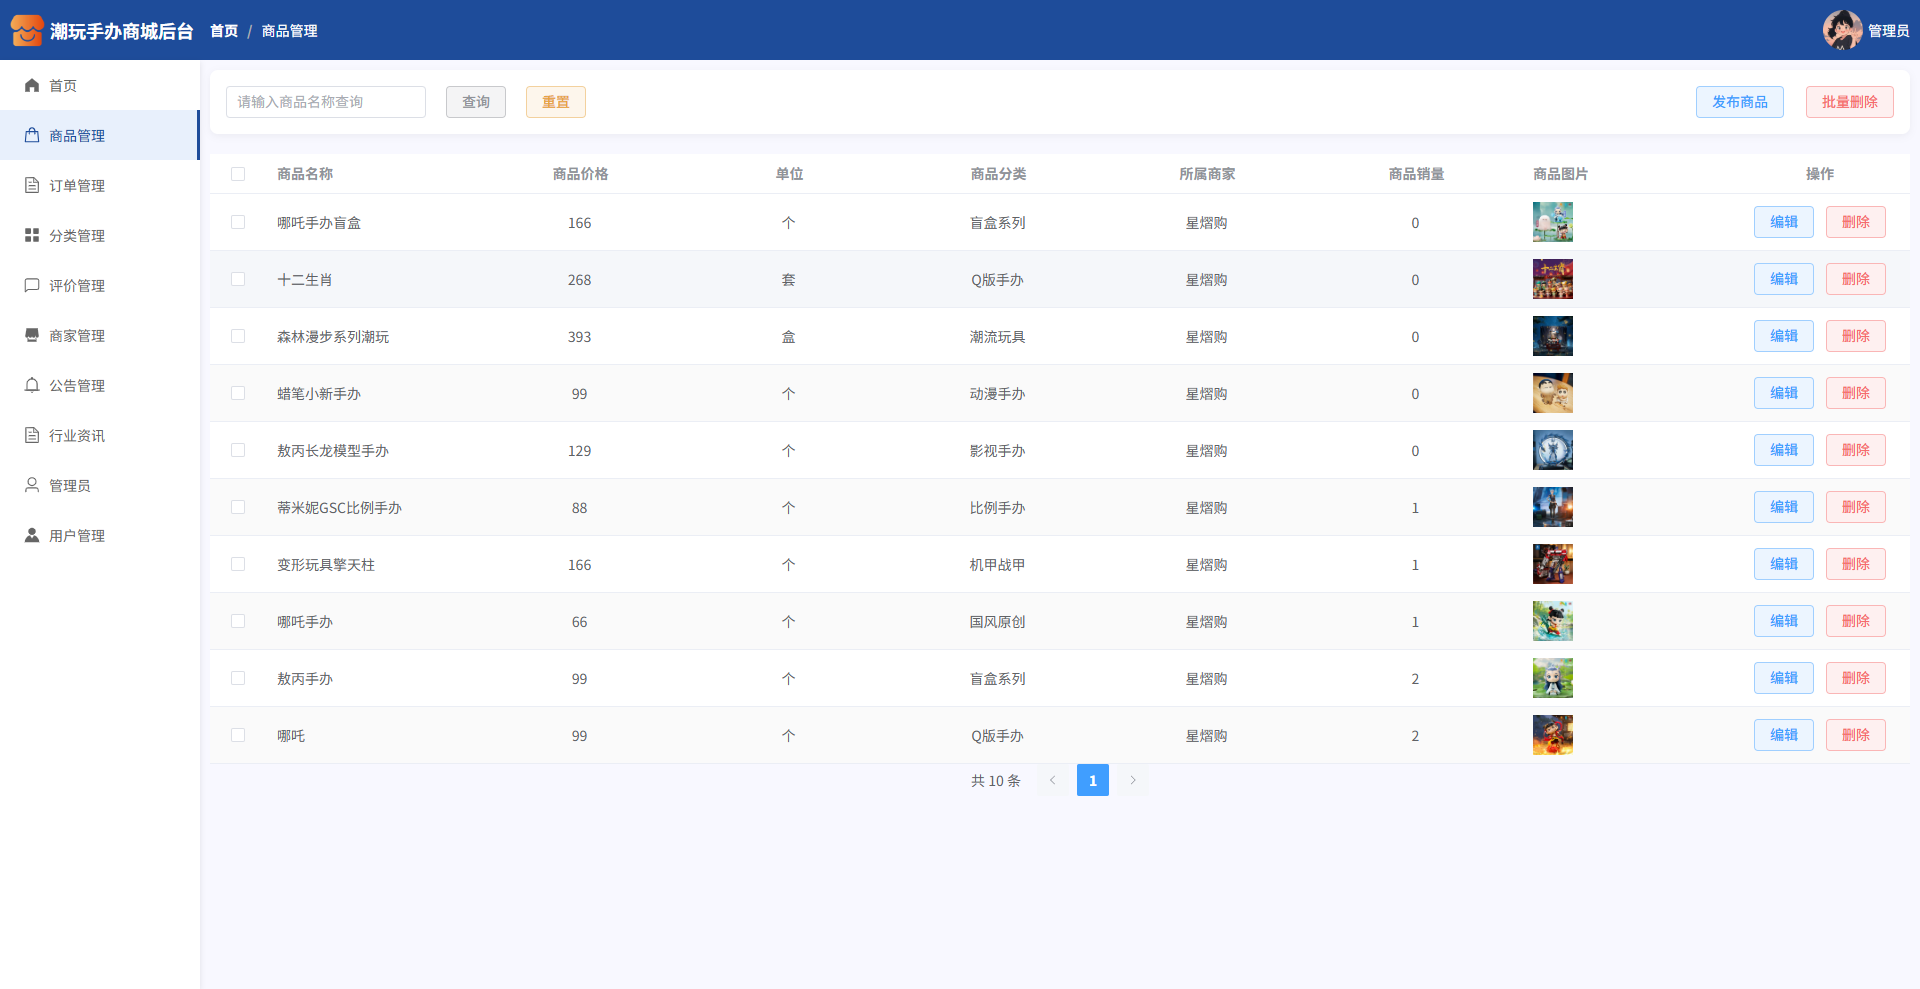Select page 1 in pagination
The image size is (1920, 989).
pyautogui.click(x=1092, y=780)
